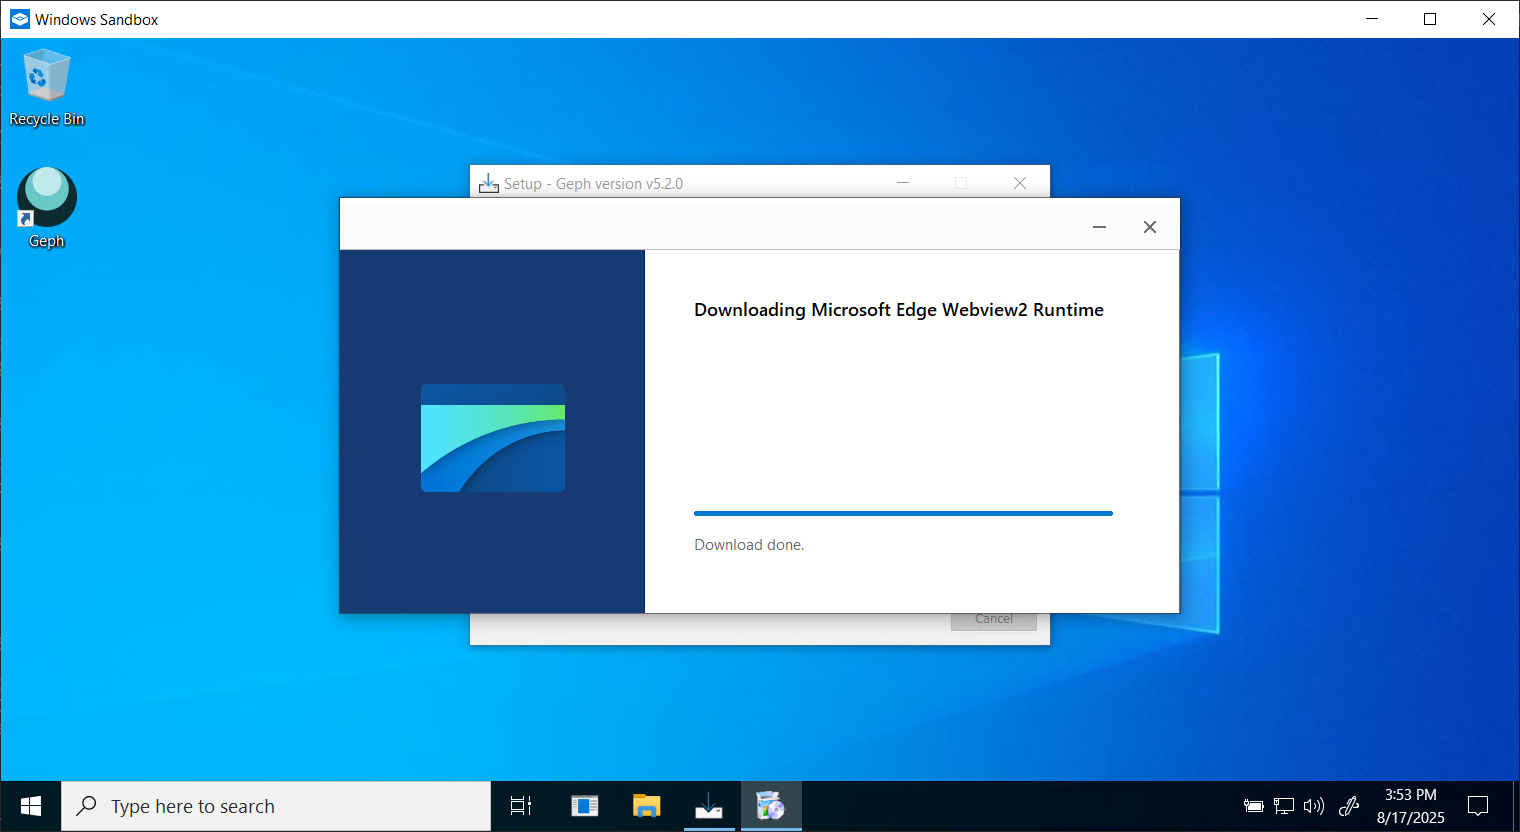
Task: Open the Action Center notifications icon
Action: click(x=1478, y=806)
